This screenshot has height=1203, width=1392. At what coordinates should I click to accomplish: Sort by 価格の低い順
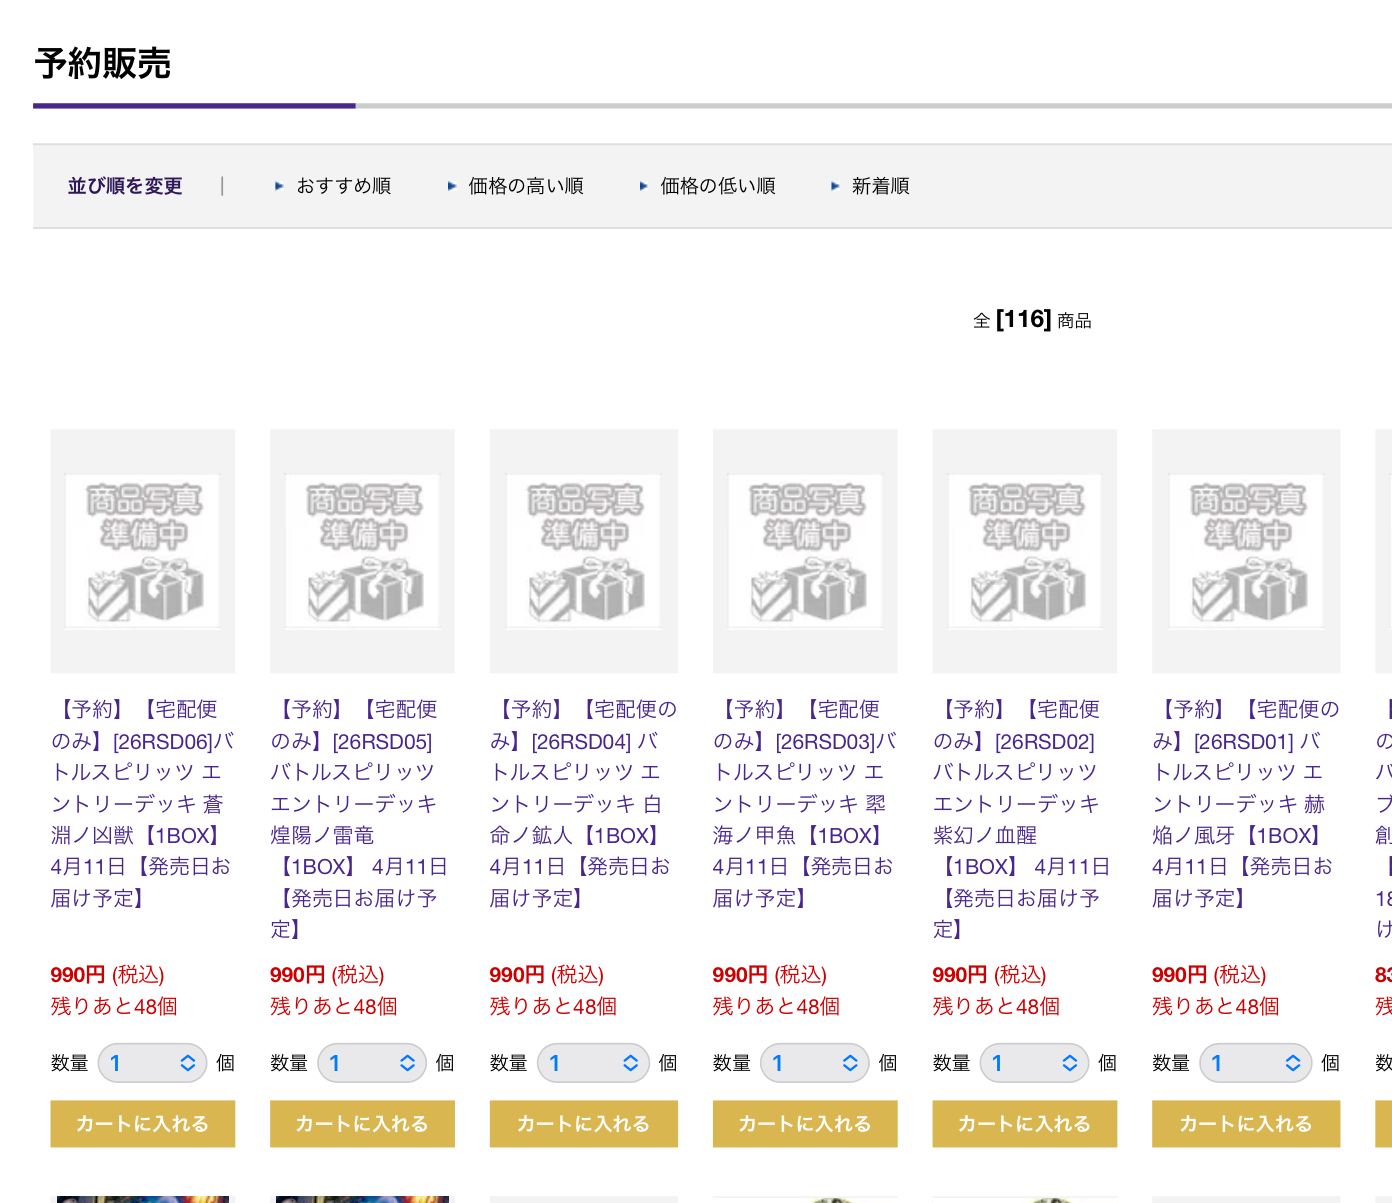(717, 186)
